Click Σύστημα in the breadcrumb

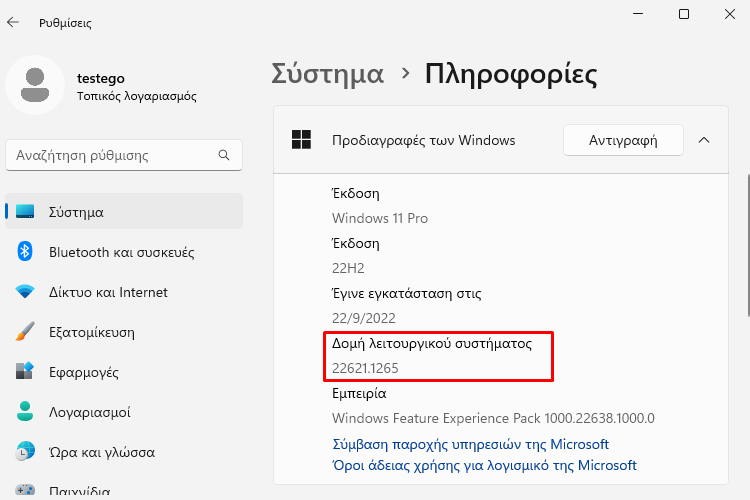[328, 75]
